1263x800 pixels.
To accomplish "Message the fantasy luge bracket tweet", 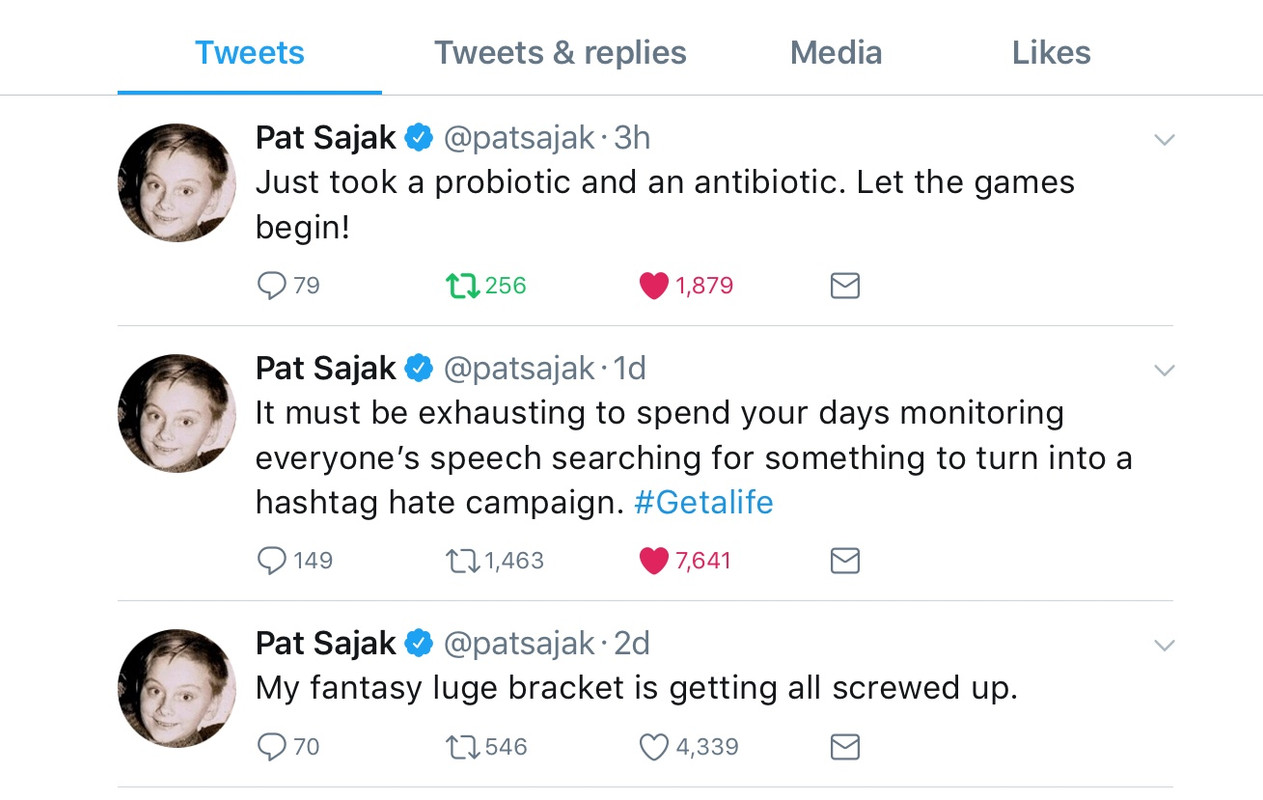I will [x=845, y=747].
